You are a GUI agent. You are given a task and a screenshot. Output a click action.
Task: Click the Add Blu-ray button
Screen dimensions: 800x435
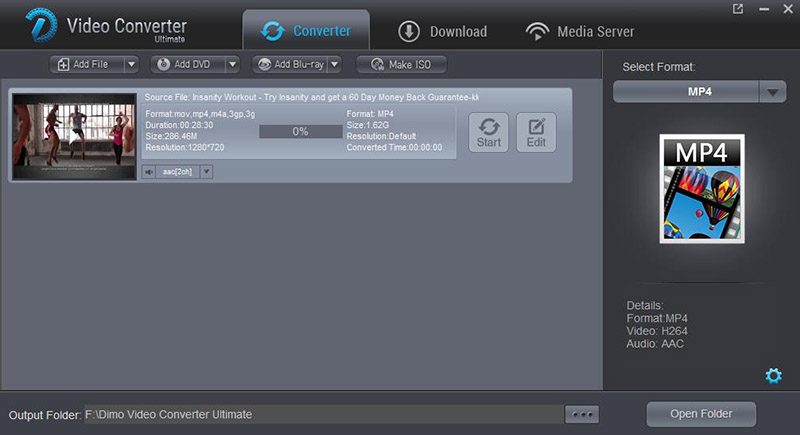pyautogui.click(x=290, y=64)
